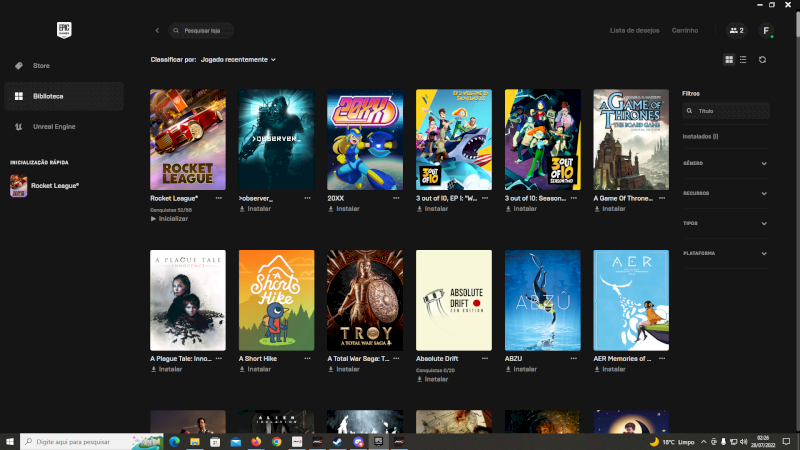
Task: Go to Store in the sidebar
Action: click(41, 66)
